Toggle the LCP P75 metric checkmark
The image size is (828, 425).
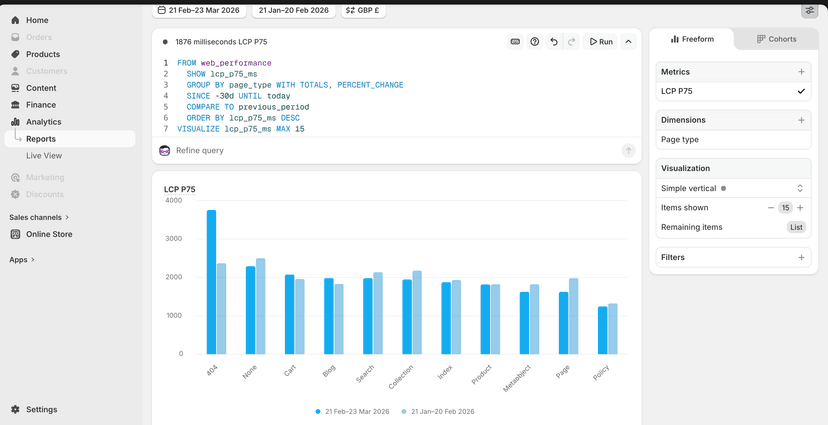tap(801, 91)
